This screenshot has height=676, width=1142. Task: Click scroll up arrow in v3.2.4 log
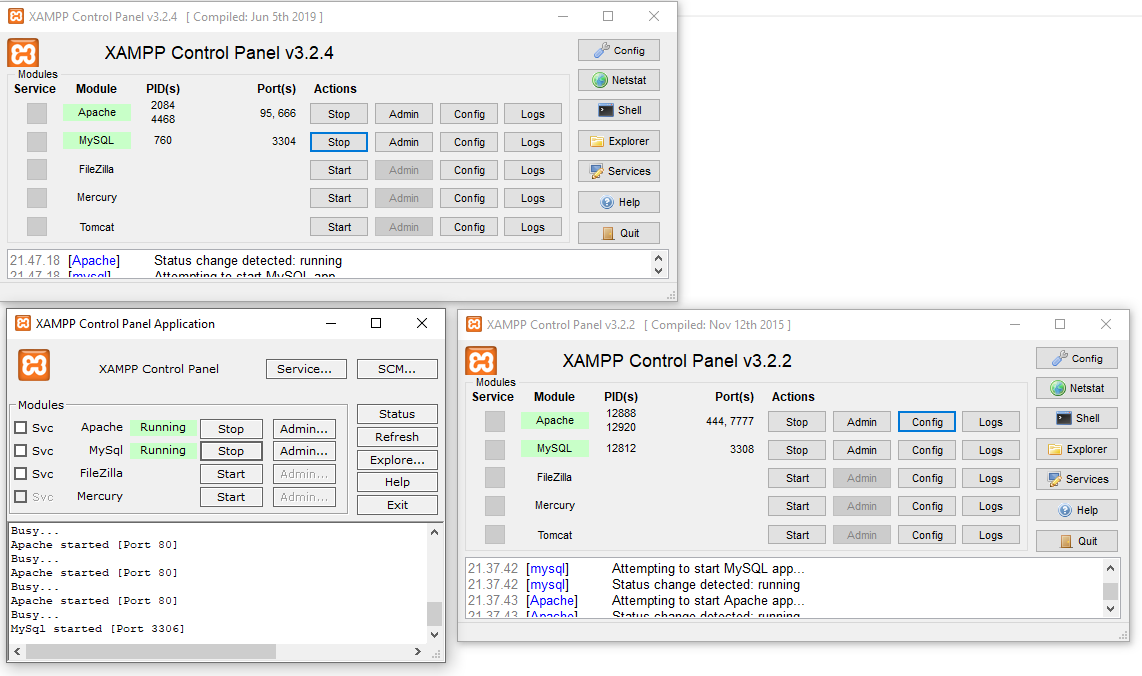click(x=658, y=258)
